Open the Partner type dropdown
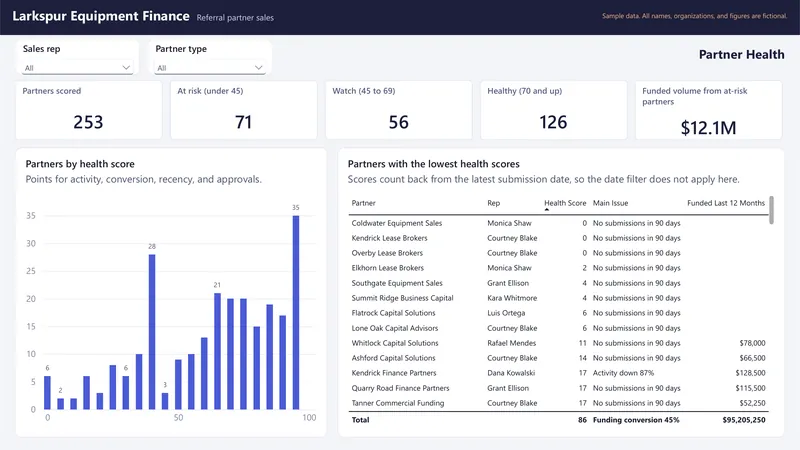 point(210,68)
